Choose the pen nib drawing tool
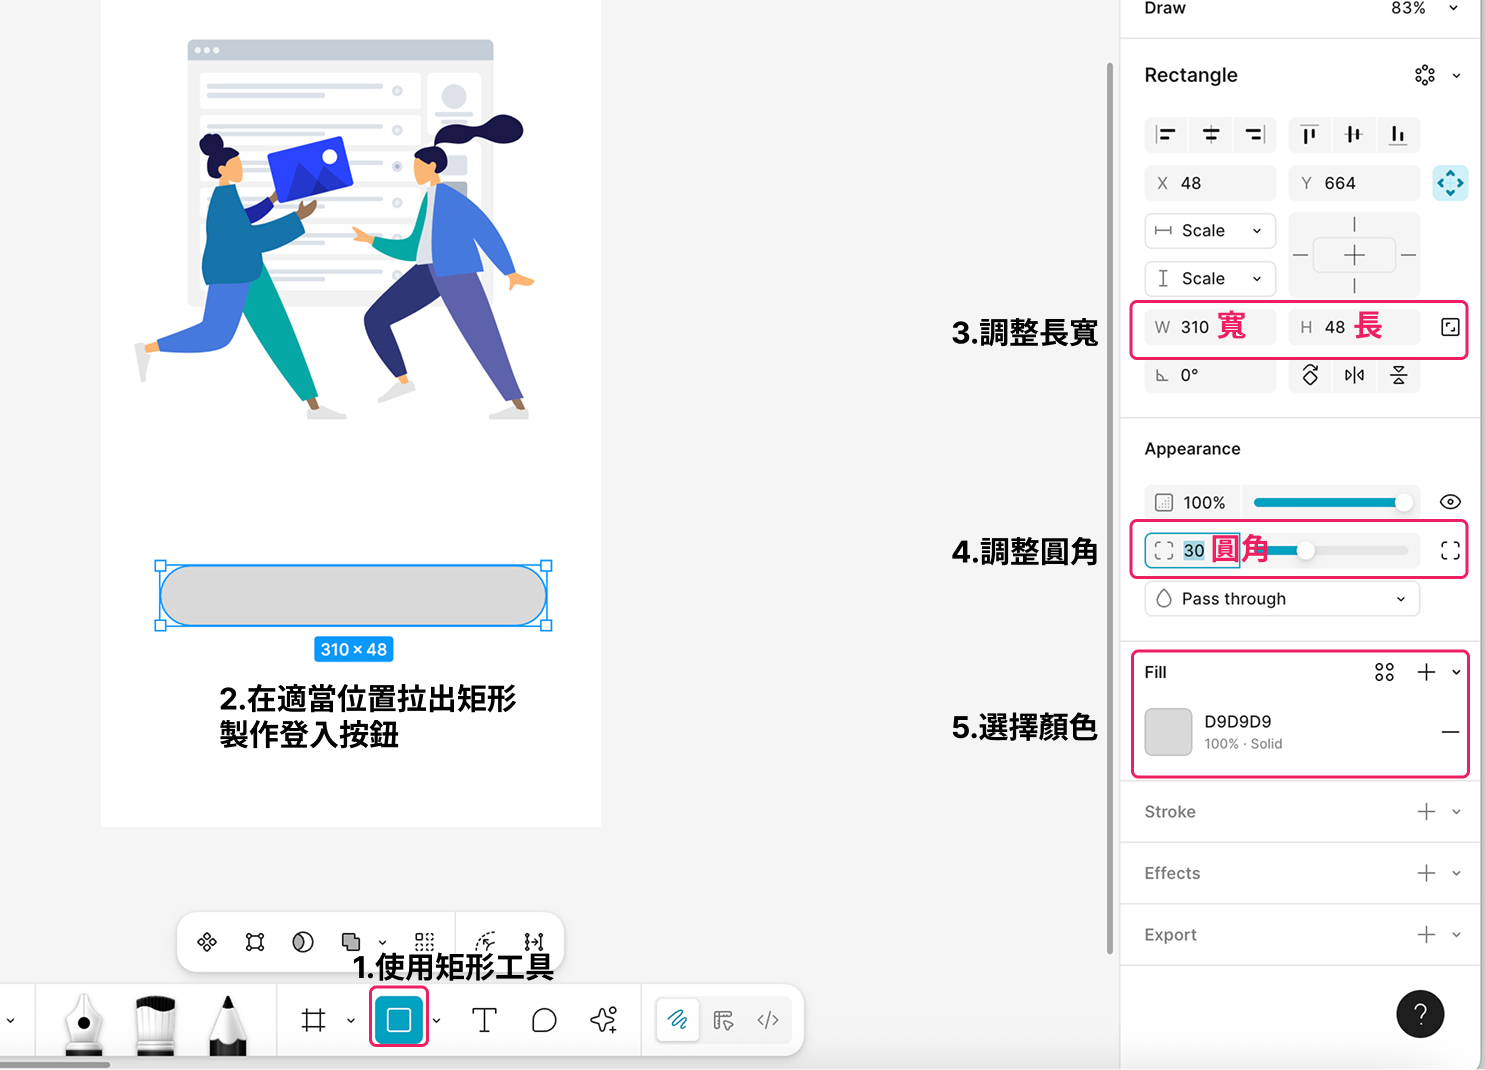1485x1070 pixels. click(x=84, y=1022)
